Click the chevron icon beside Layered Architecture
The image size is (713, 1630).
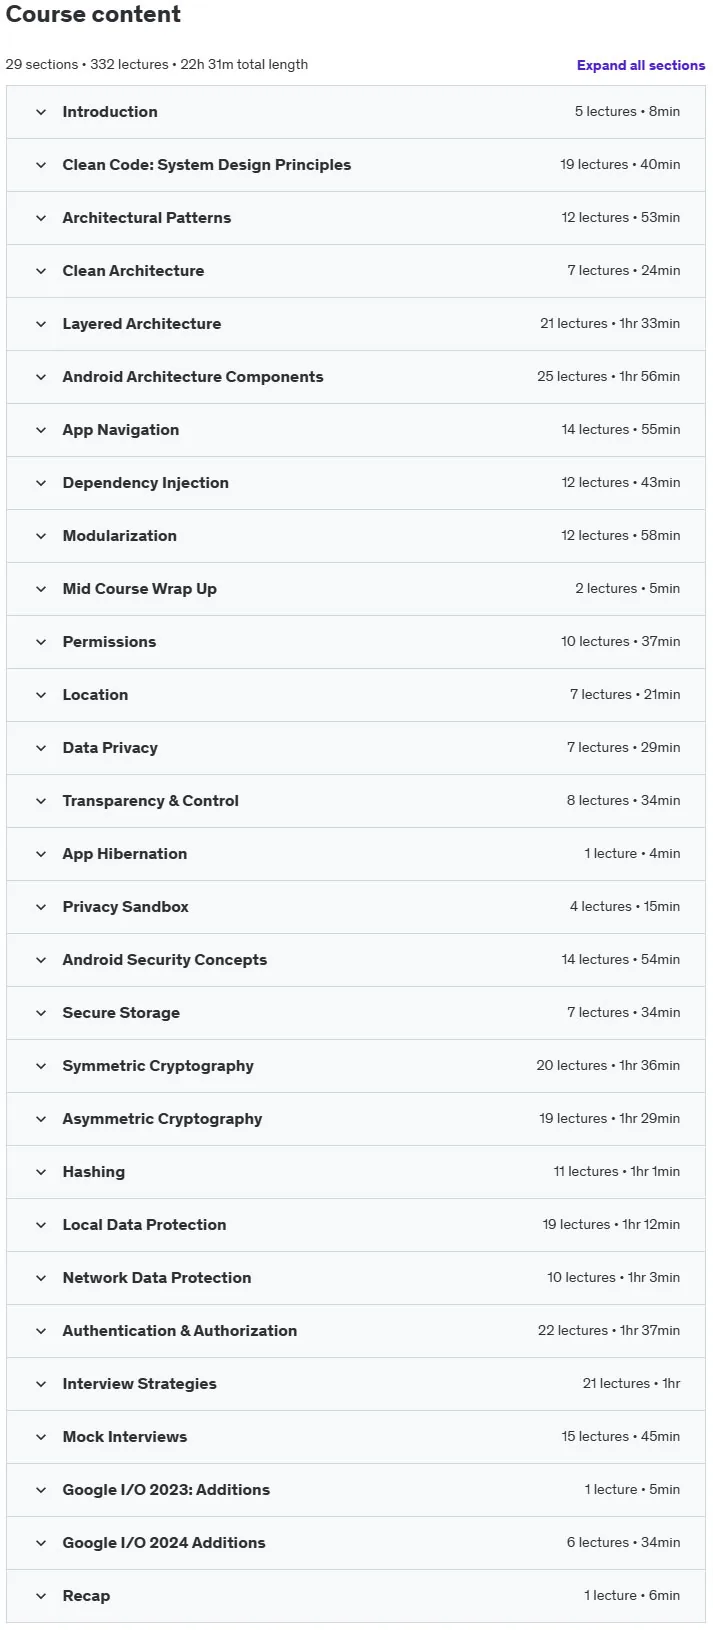pyautogui.click(x=41, y=324)
